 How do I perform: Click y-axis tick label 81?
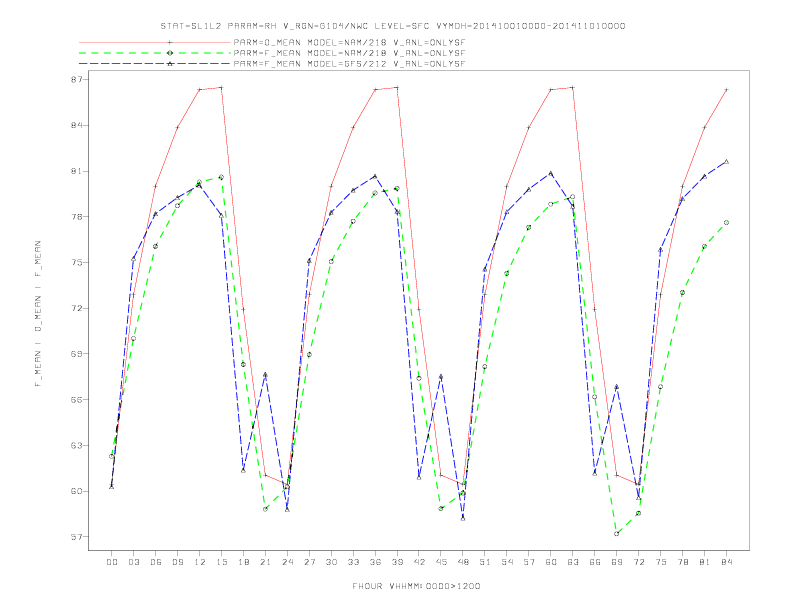[78, 171]
